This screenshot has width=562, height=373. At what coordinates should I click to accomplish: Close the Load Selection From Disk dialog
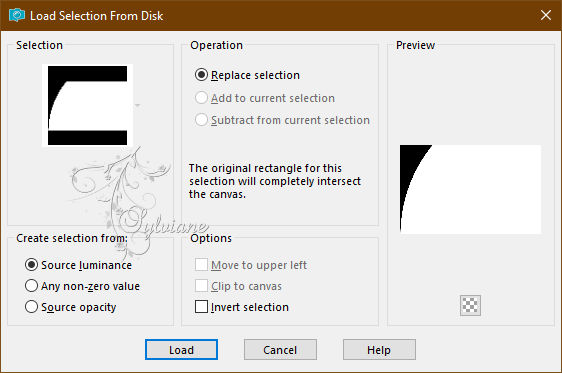click(x=546, y=15)
